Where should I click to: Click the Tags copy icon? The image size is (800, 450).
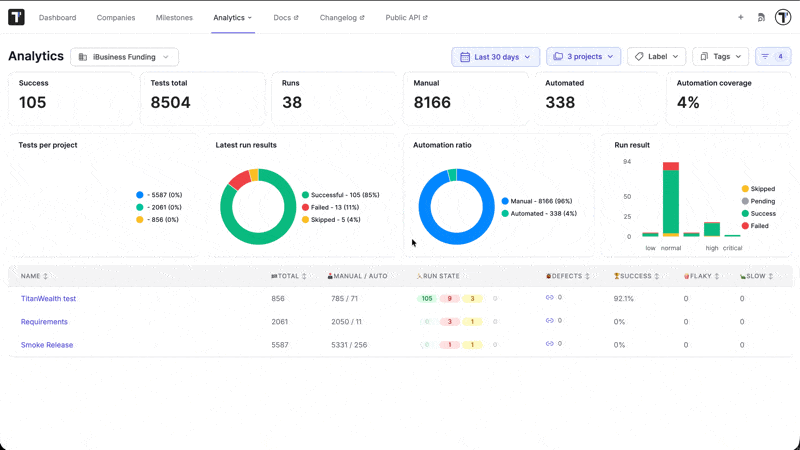(704, 57)
